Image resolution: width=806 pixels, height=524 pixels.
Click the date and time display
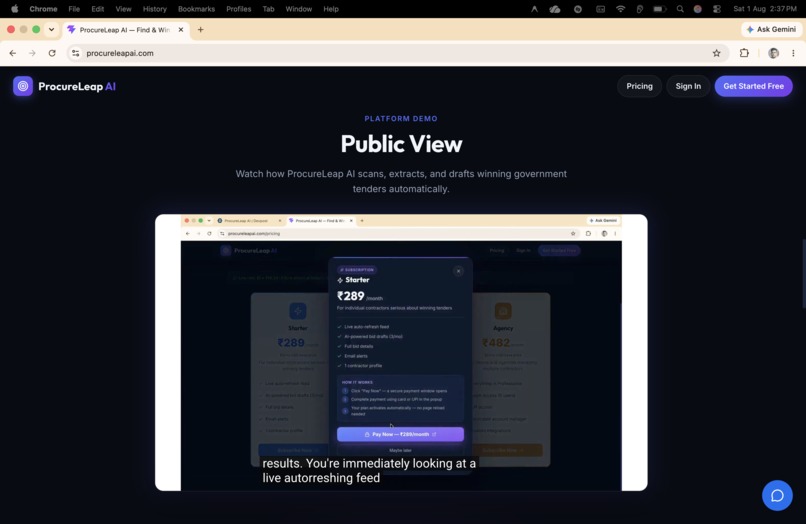coord(765,9)
